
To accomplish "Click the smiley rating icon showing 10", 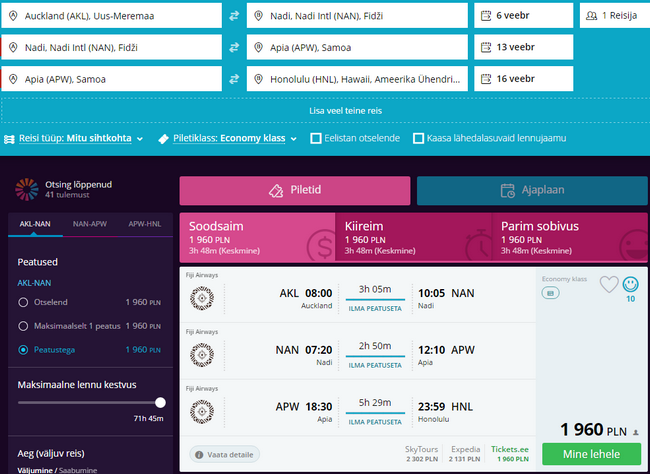I will (x=631, y=284).
